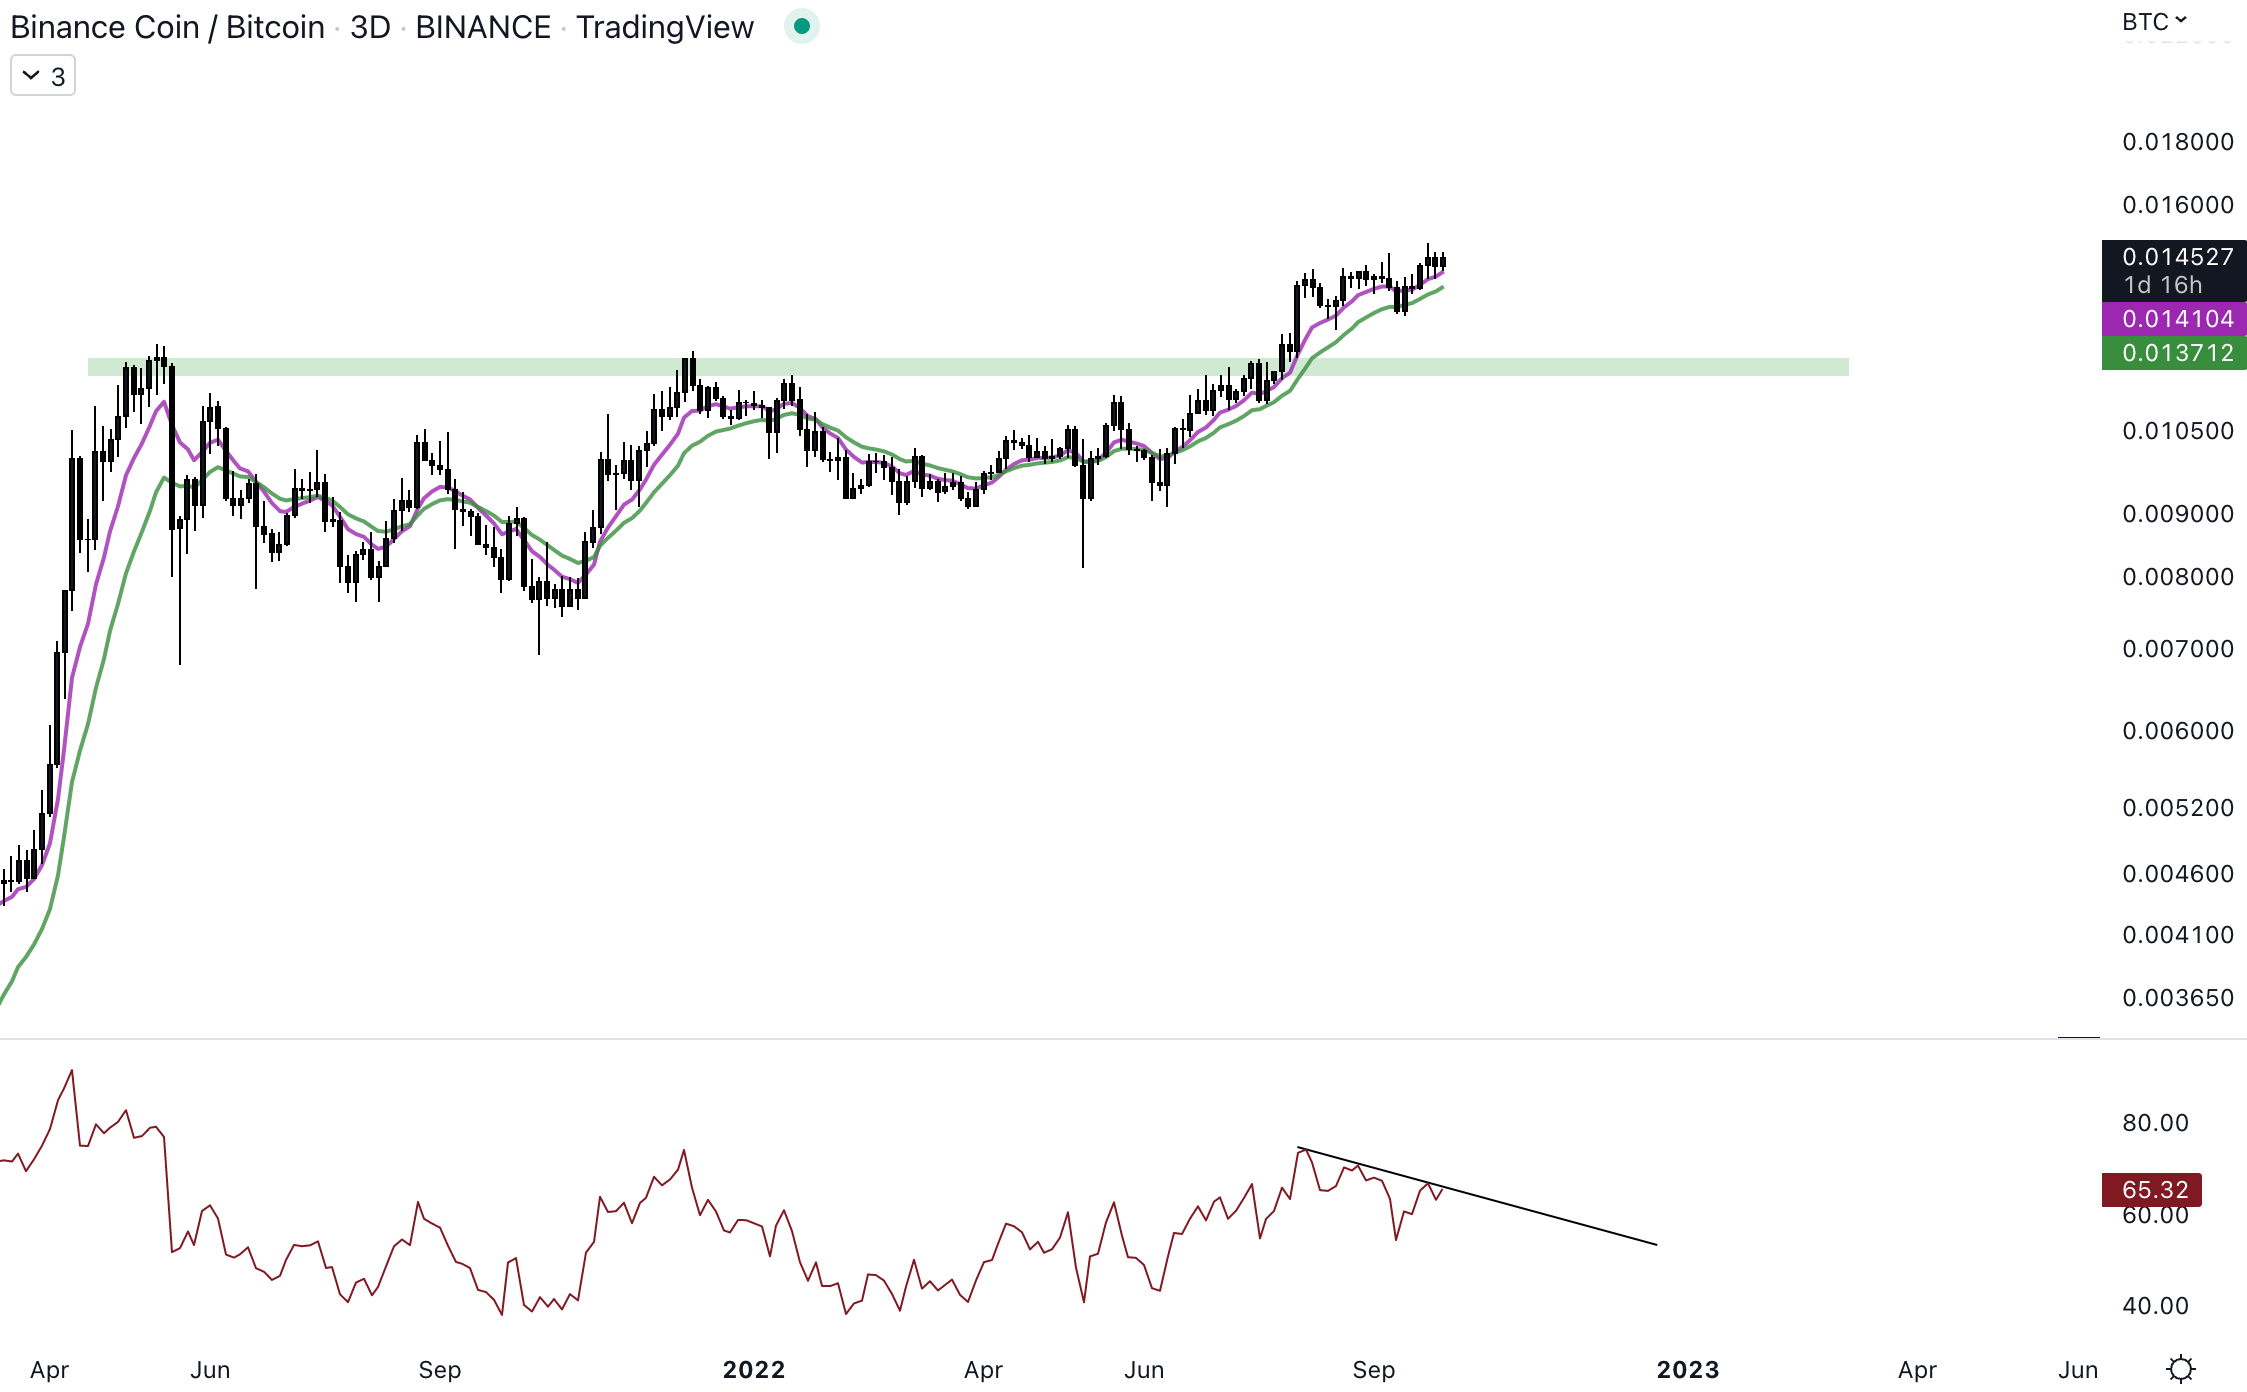The height and width of the screenshot is (1392, 2247).
Task: Click the Sep 2021 label on time axis
Action: (x=439, y=1370)
